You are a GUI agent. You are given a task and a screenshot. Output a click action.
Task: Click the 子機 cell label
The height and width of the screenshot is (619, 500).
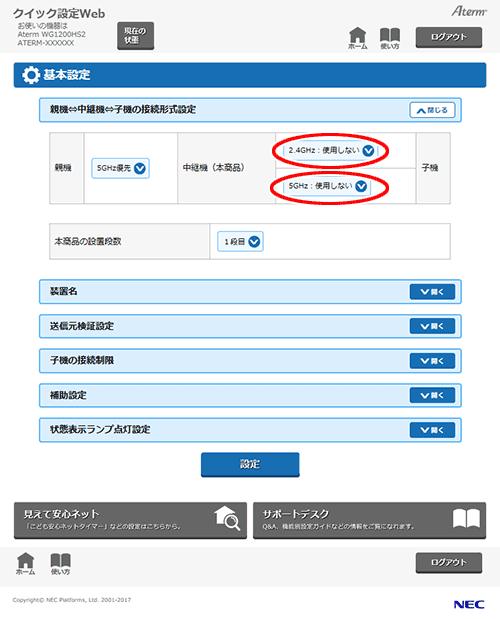[x=430, y=168]
